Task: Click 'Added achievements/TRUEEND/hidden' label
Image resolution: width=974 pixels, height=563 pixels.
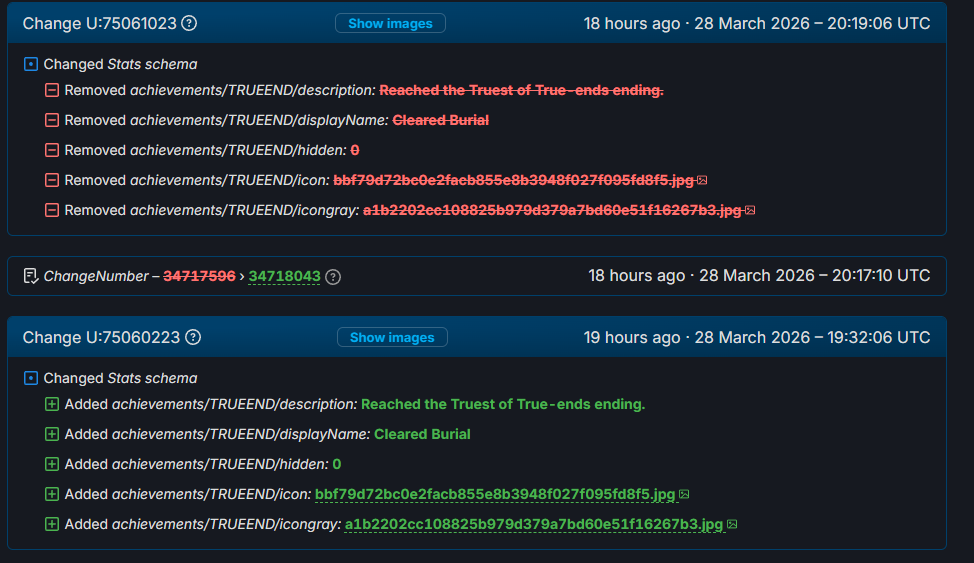Action: [197, 464]
